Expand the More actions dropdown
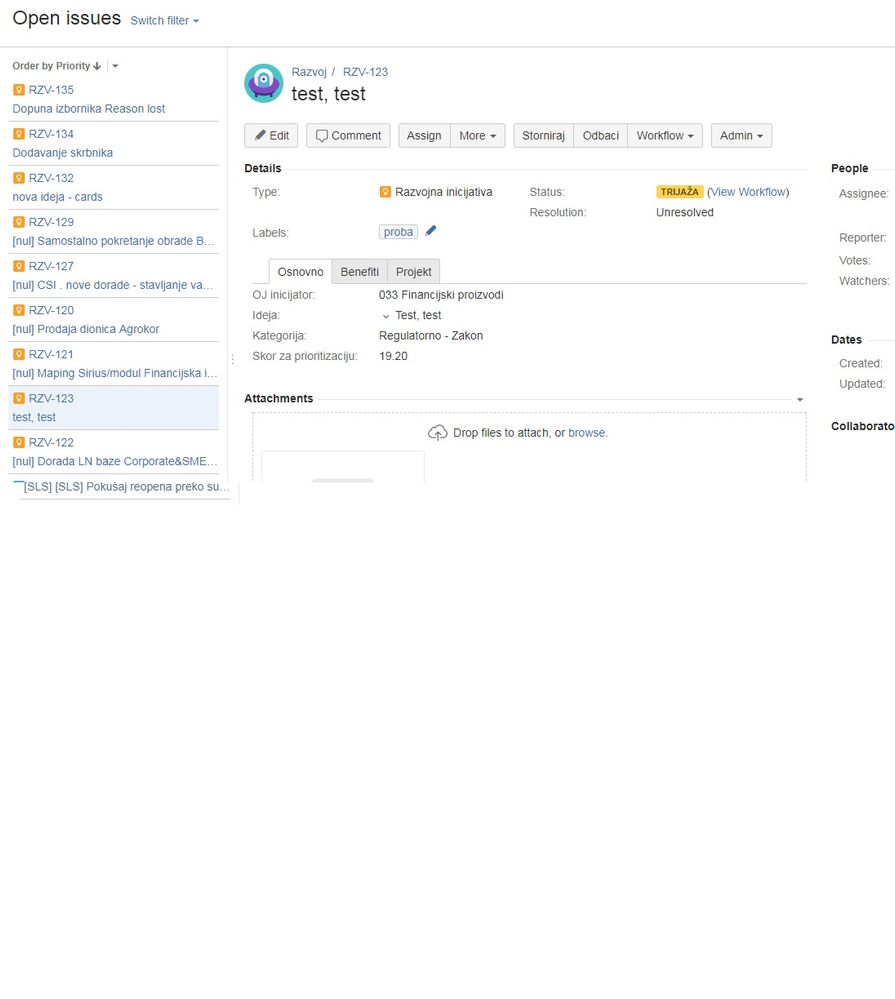 [x=478, y=136]
